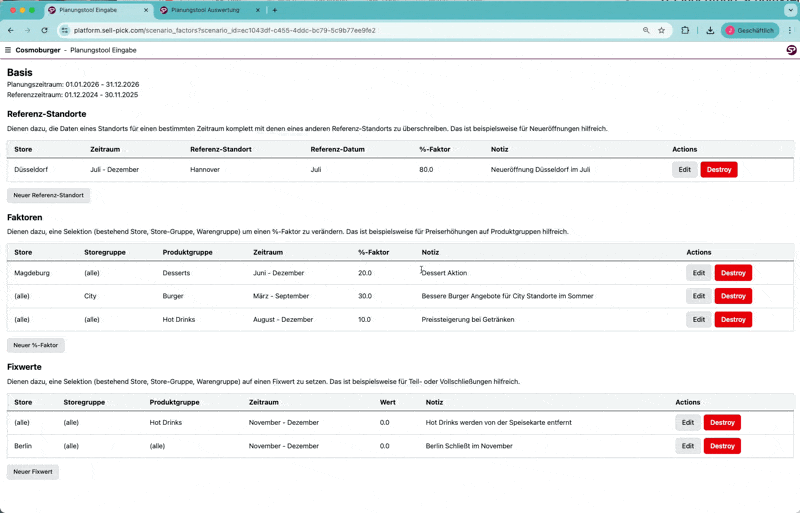This screenshot has width=800, height=513.
Task: Click the Neuer Referenz-Standort button
Action: pyautogui.click(x=49, y=195)
